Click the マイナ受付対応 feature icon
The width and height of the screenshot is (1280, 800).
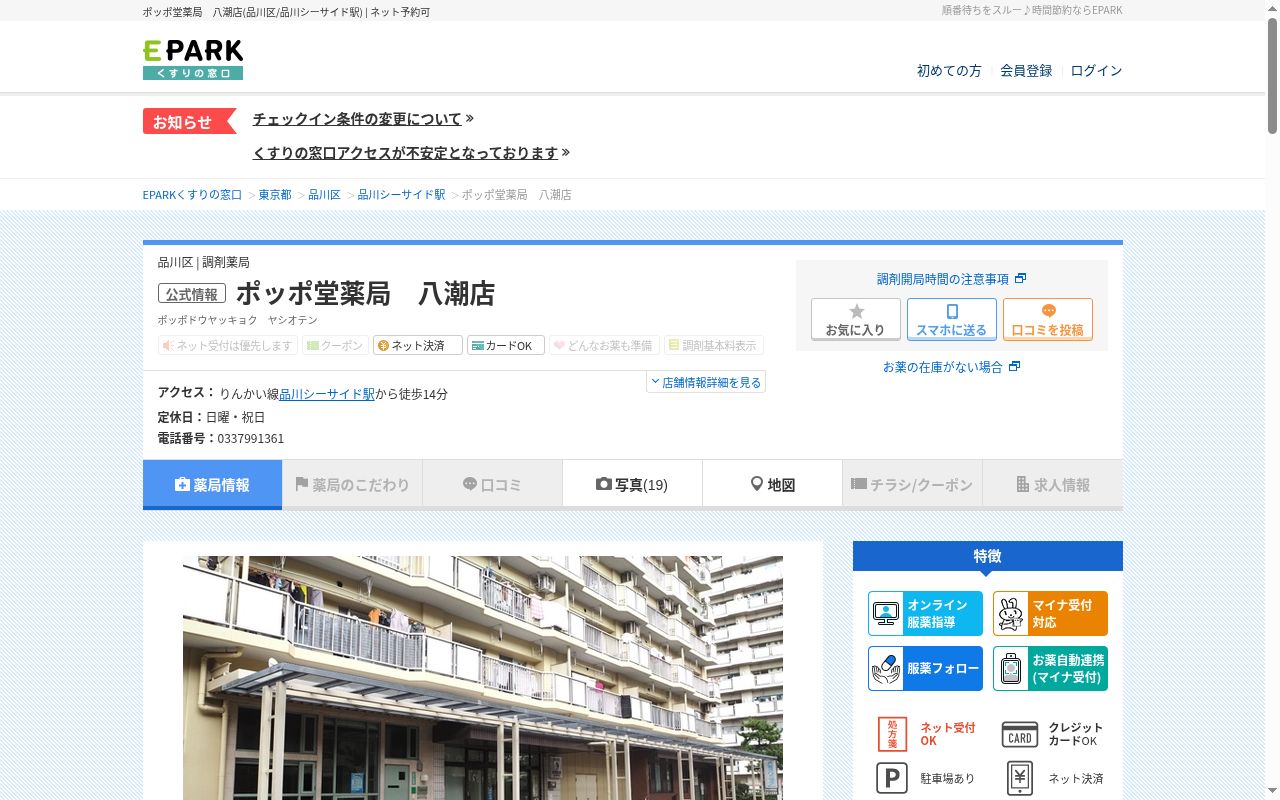coord(1050,613)
